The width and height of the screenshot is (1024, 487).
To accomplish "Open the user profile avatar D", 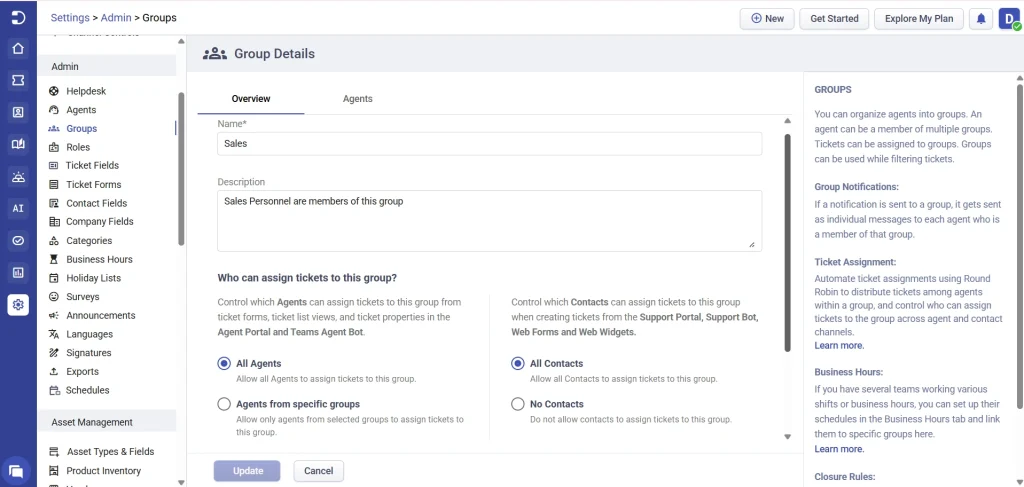I will pyautogui.click(x=1007, y=19).
